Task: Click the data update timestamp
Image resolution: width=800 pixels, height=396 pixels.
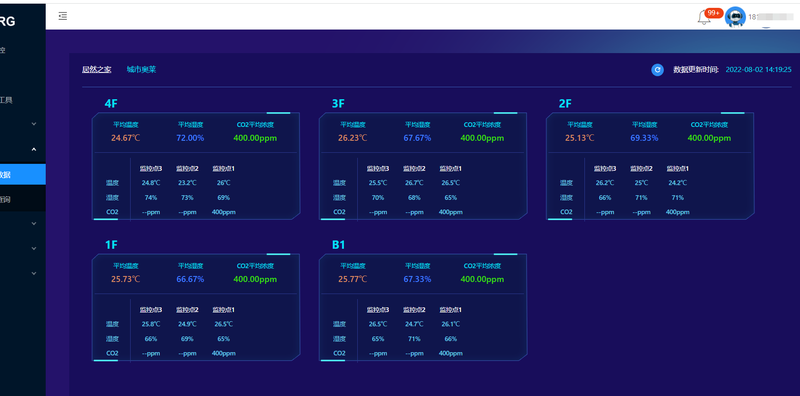Action: click(758, 69)
